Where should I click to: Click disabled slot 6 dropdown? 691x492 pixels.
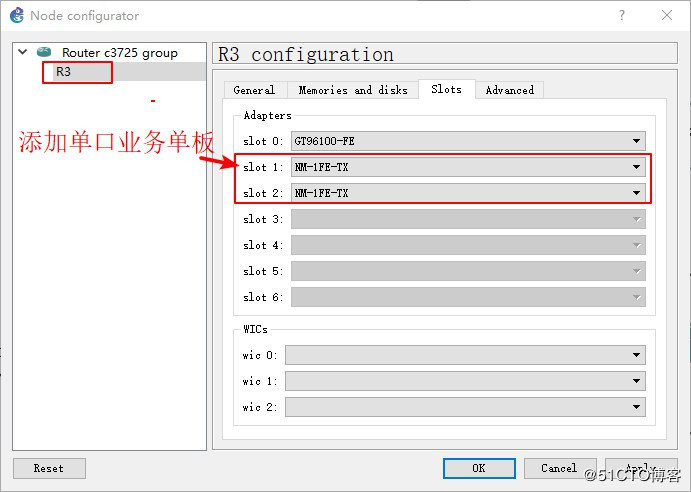pyautogui.click(x=468, y=297)
